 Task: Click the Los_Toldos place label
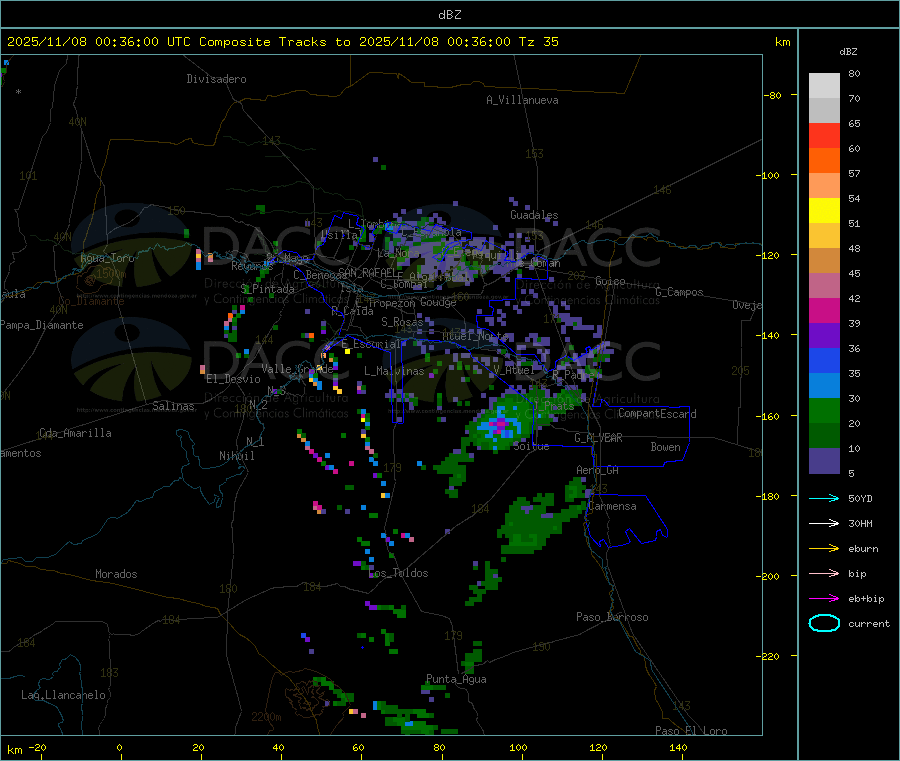click(x=398, y=573)
